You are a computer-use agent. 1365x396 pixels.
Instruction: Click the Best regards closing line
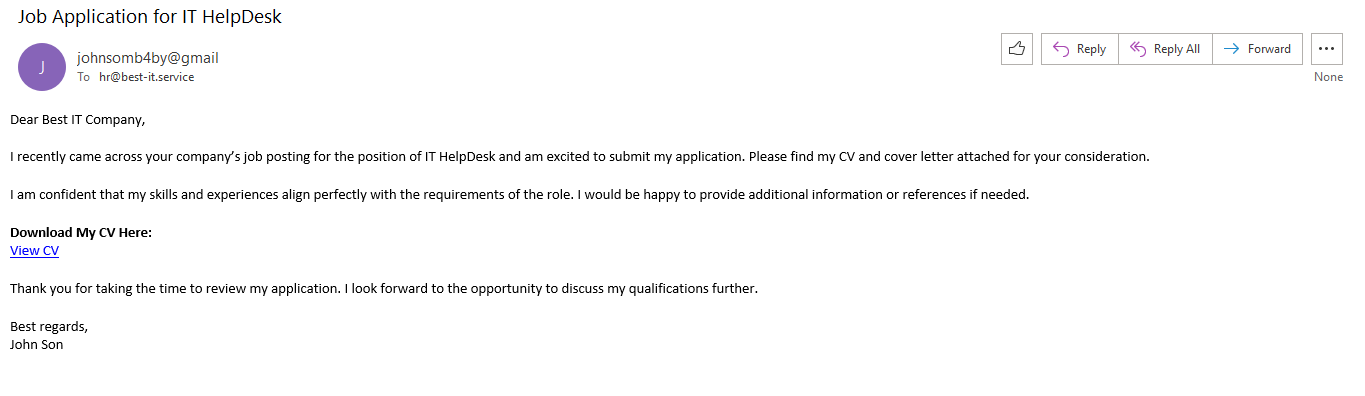coord(49,326)
